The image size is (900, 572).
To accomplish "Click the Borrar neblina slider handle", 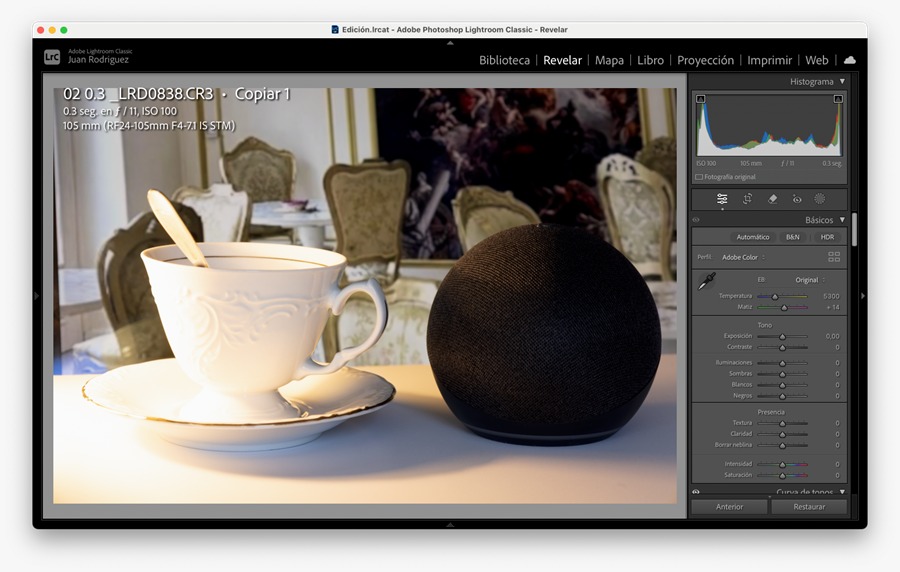I will click(782, 445).
